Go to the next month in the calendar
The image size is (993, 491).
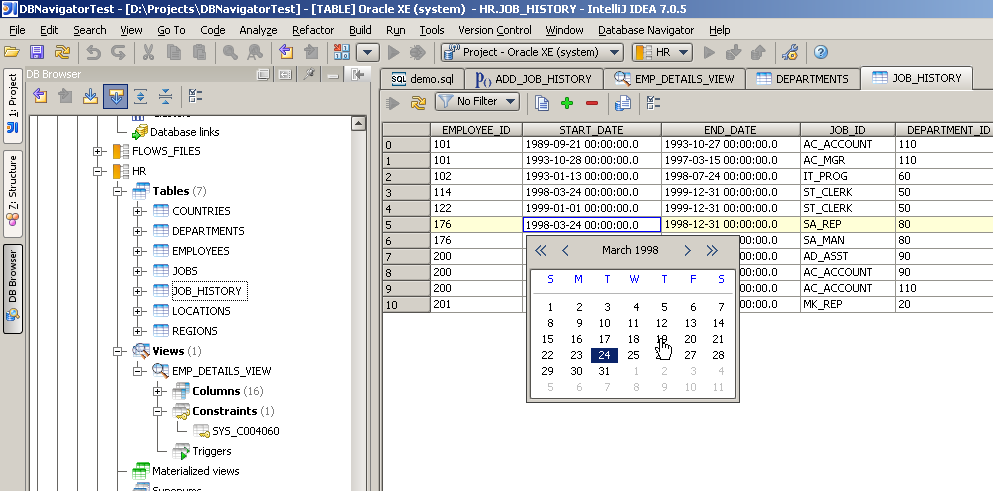click(688, 251)
